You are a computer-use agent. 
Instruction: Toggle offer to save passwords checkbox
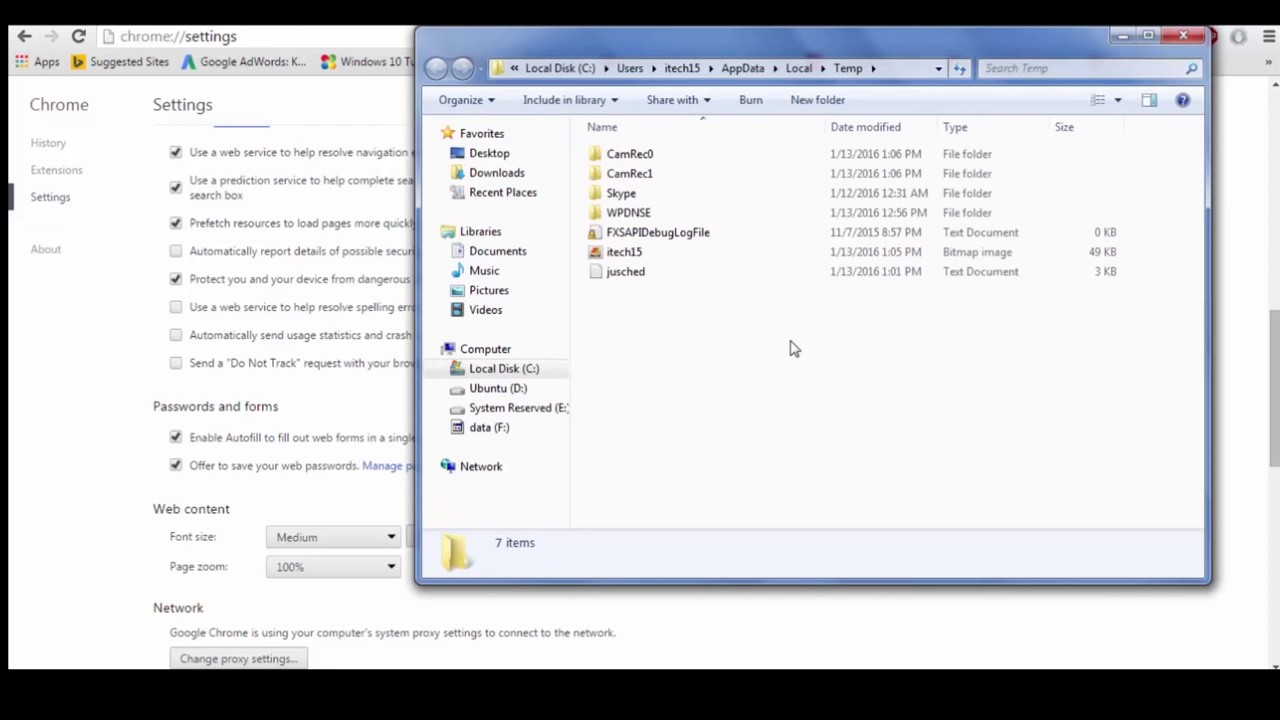click(176, 465)
